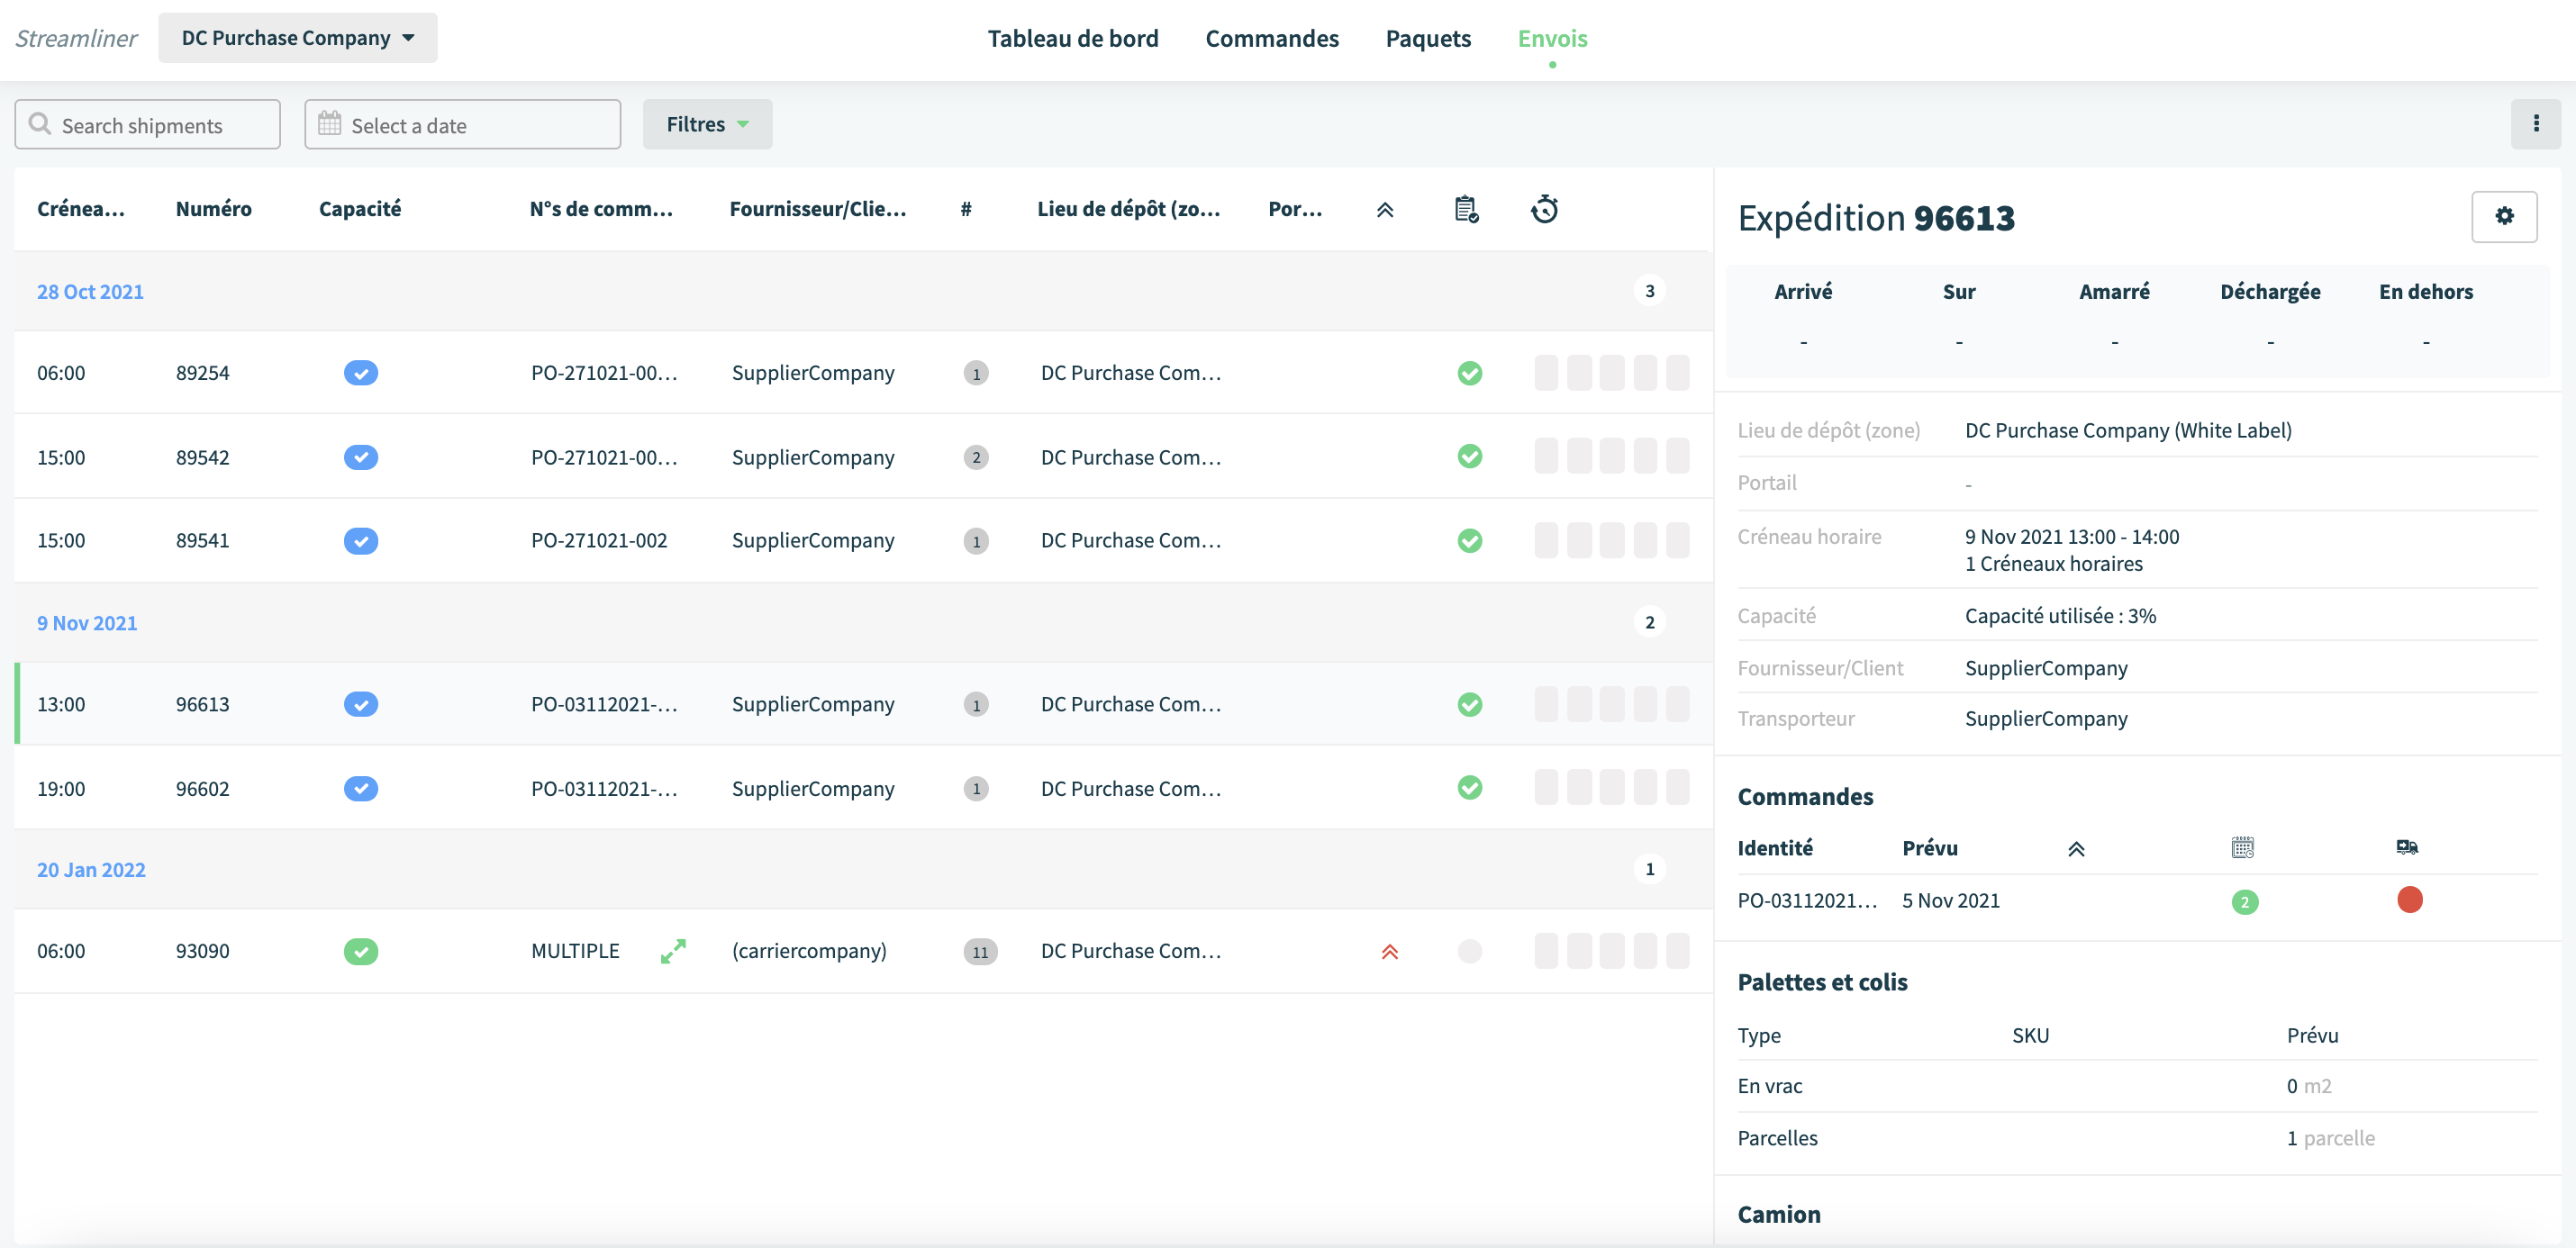Click the 06:00 slot of shipment 89254
This screenshot has width=2576, height=1248.
pos(61,373)
